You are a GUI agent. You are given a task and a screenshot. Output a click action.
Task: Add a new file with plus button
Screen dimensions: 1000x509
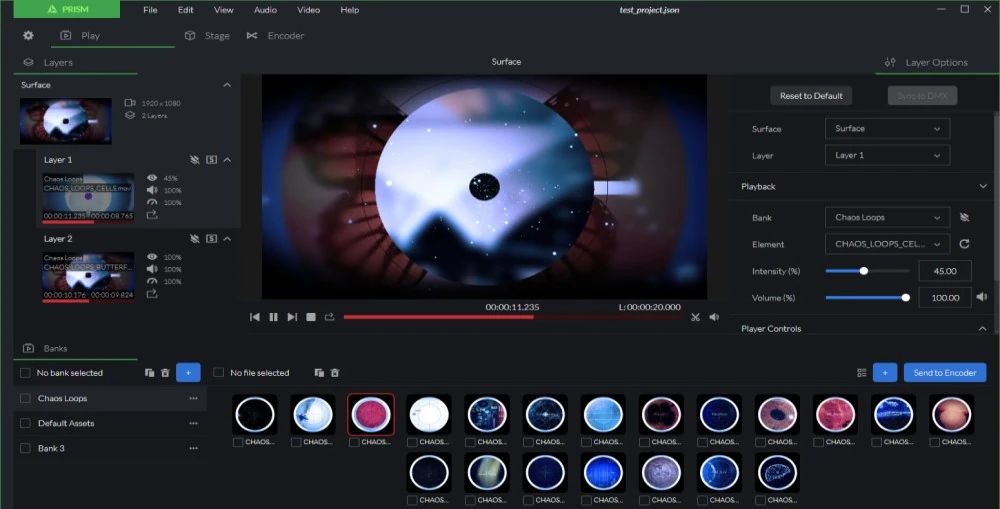point(885,373)
